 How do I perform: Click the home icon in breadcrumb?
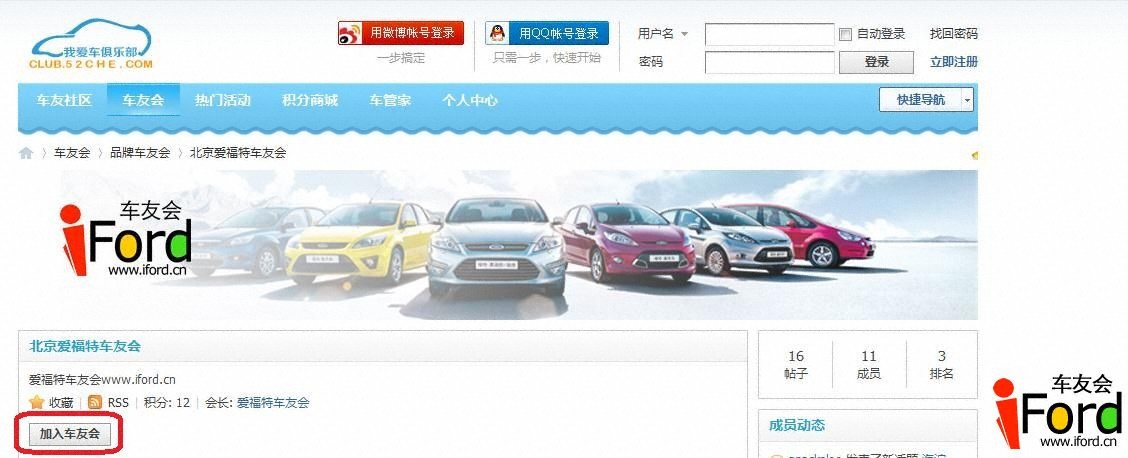[26, 152]
